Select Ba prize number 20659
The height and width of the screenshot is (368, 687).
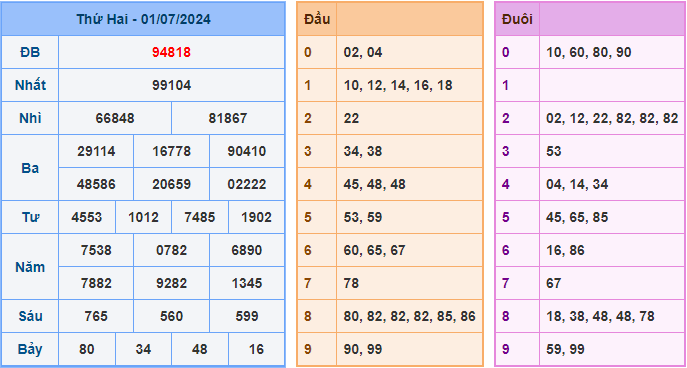pos(171,184)
